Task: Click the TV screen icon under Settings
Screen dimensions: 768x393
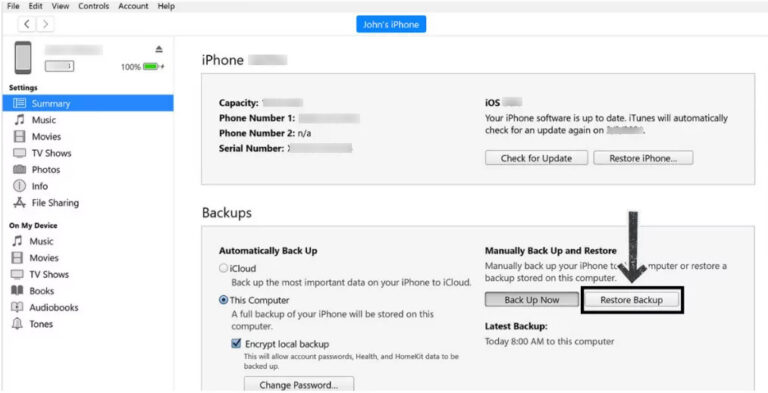Action: [19, 153]
